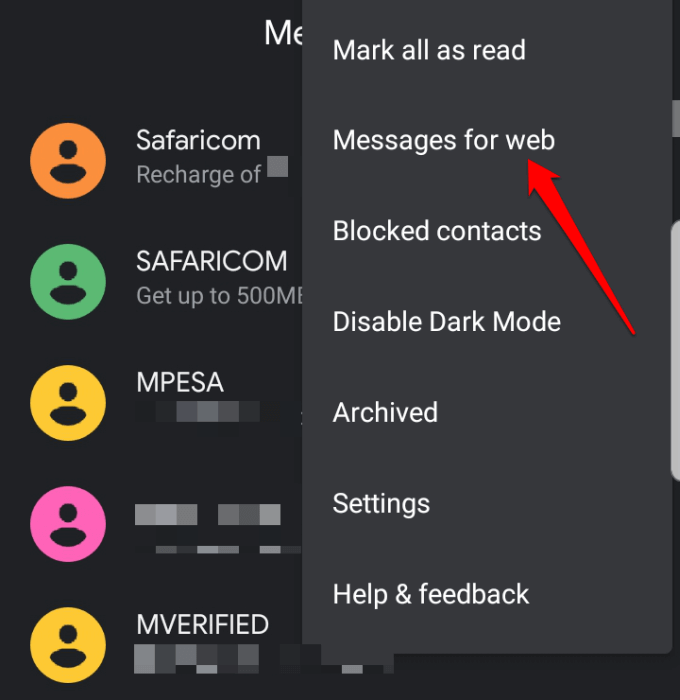Image resolution: width=680 pixels, height=700 pixels.
Task: Open SAFARICOM Get up to 500MB message
Action: [219, 296]
